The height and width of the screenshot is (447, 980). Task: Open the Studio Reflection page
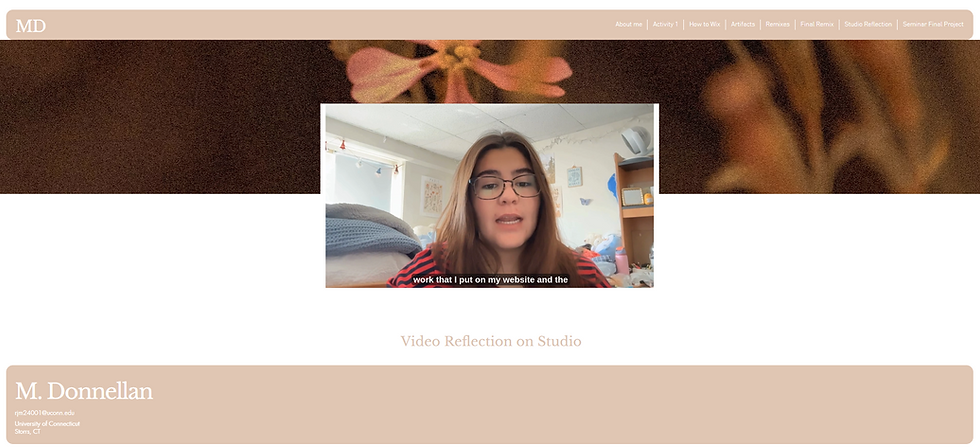tap(868, 24)
